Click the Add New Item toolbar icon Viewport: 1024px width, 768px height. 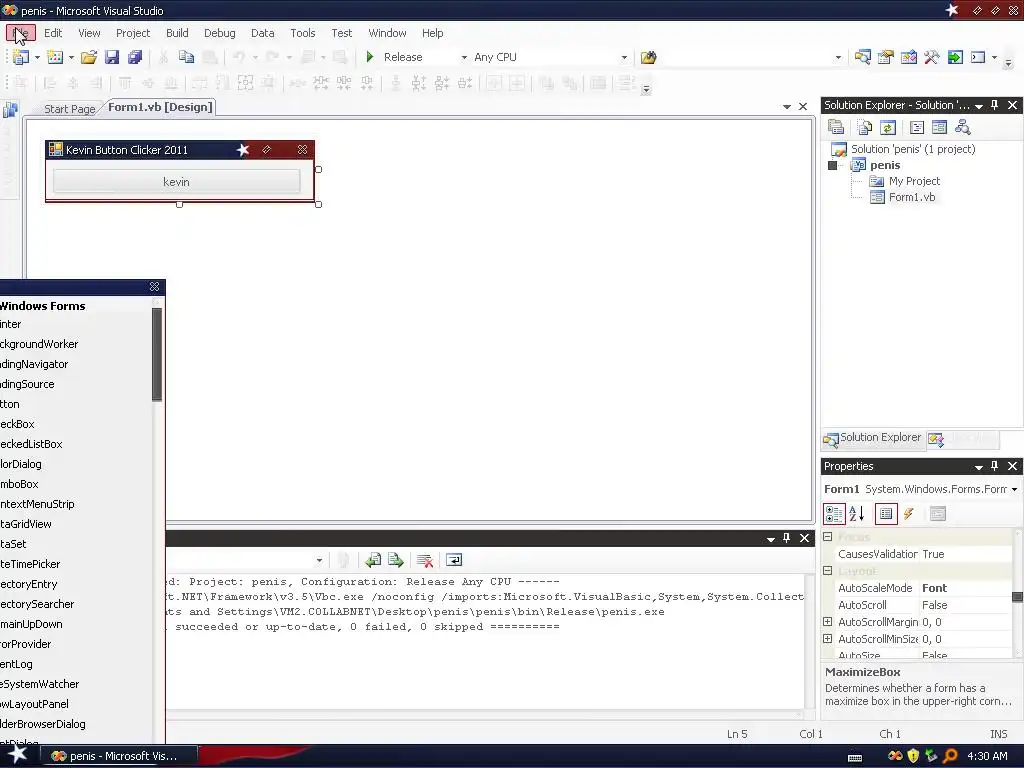(55, 57)
